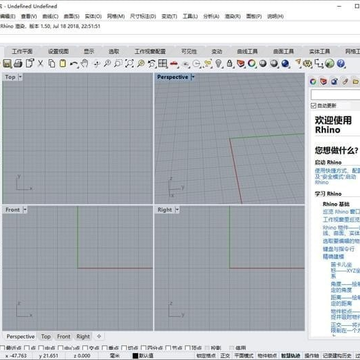Switch to the 实体工具 toolbar tab

pyautogui.click(x=319, y=51)
